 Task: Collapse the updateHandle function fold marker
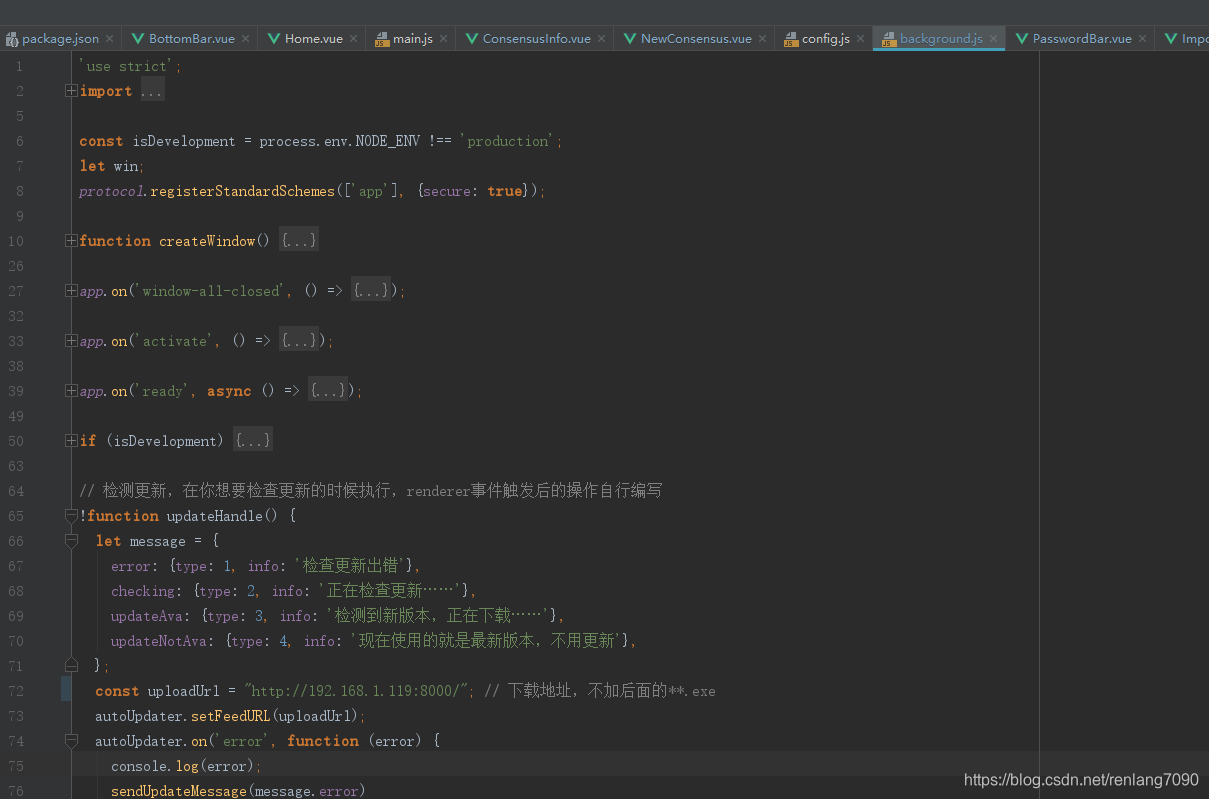tap(71, 516)
